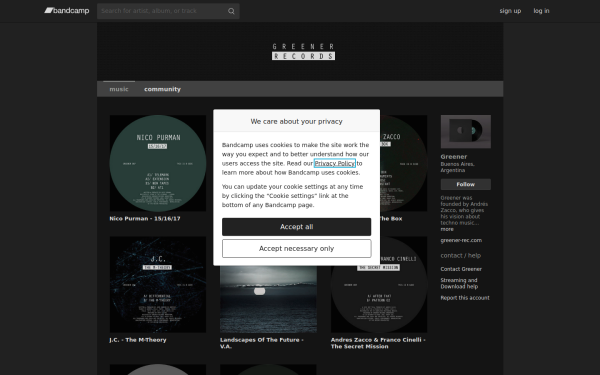Image resolution: width=600 pixels, height=375 pixels.
Task: Open the log in link
Action: [541, 11]
